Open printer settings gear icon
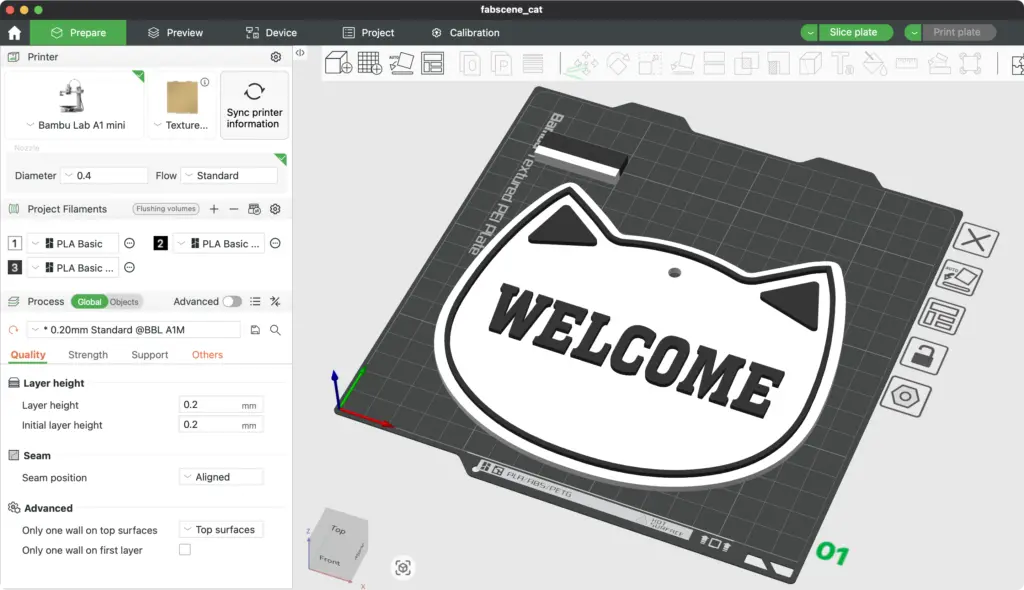This screenshot has width=1024, height=590. coord(276,57)
